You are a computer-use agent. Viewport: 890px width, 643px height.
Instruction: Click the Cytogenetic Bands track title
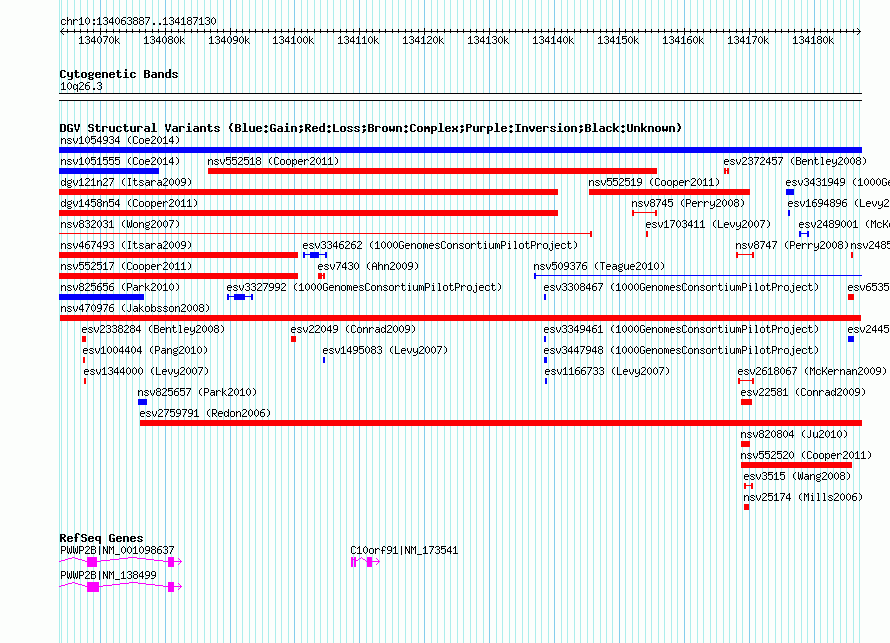[119, 74]
